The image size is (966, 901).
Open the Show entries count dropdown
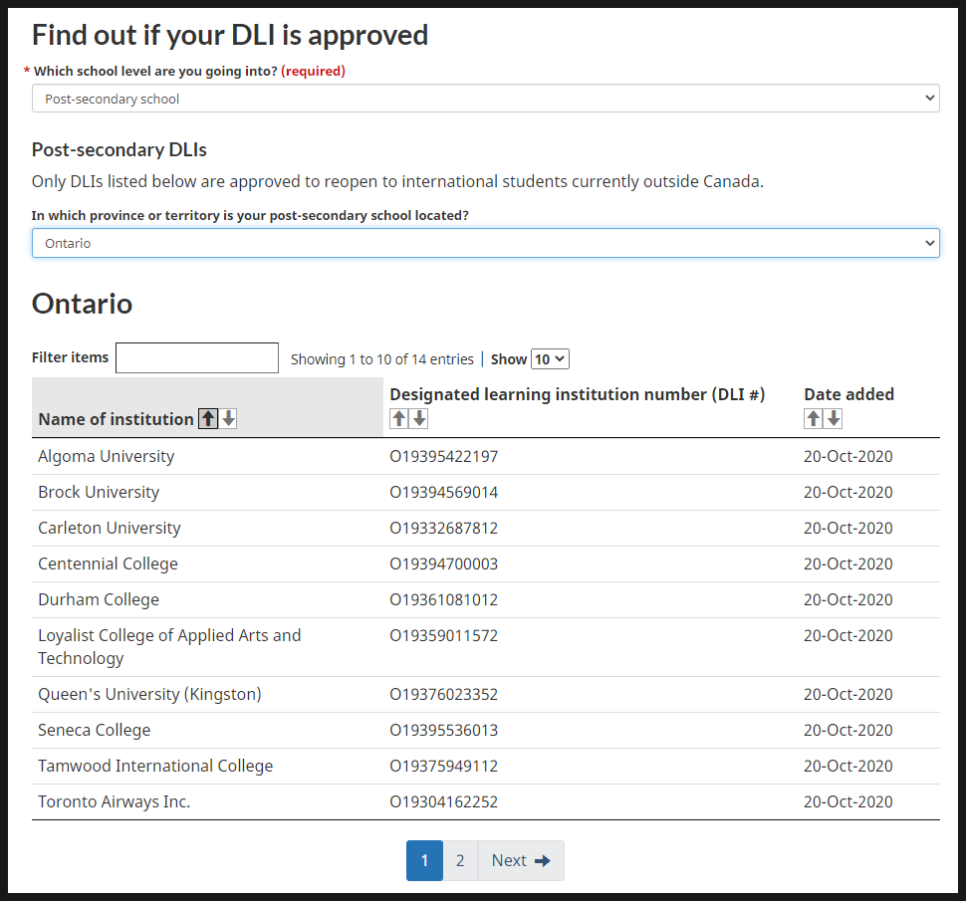click(549, 359)
